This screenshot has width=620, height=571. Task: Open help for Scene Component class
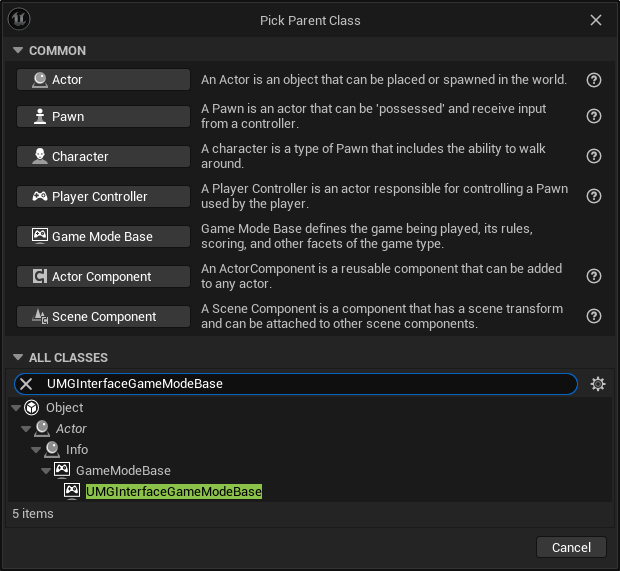(x=594, y=316)
